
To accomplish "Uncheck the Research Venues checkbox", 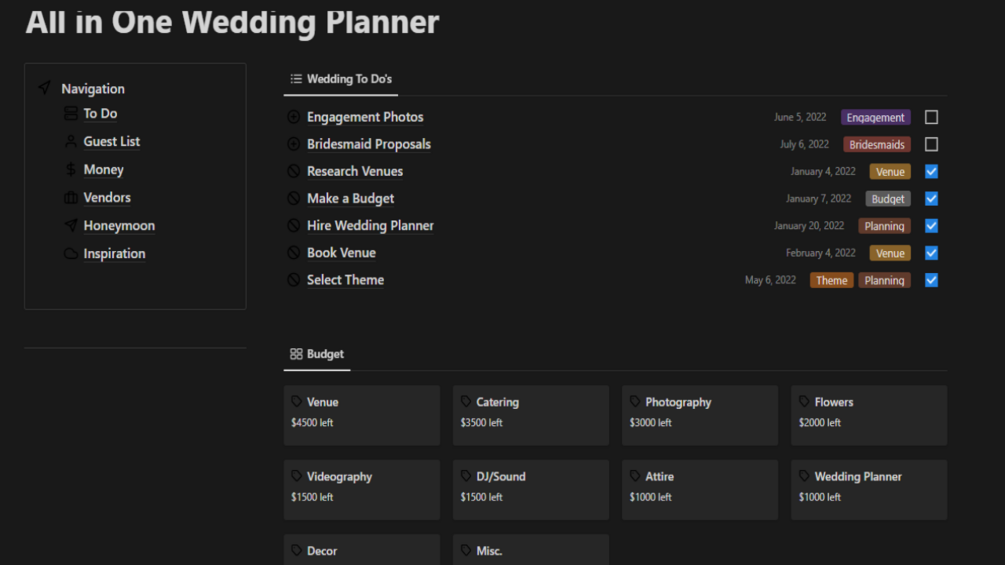I will [x=931, y=171].
